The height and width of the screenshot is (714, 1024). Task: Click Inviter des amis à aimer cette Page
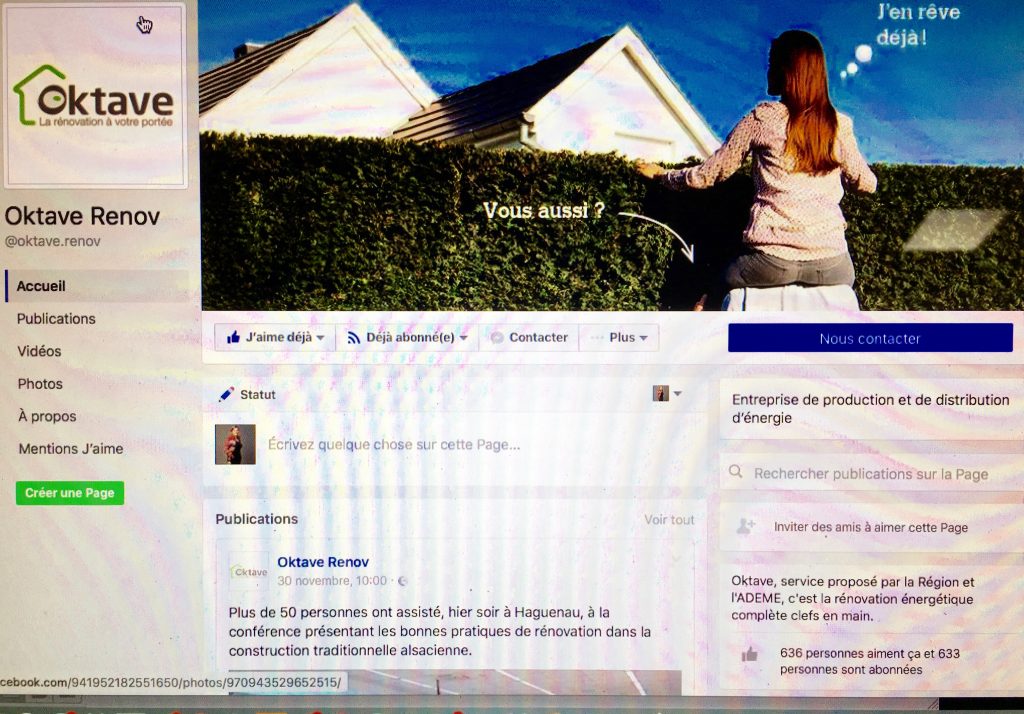click(x=871, y=527)
